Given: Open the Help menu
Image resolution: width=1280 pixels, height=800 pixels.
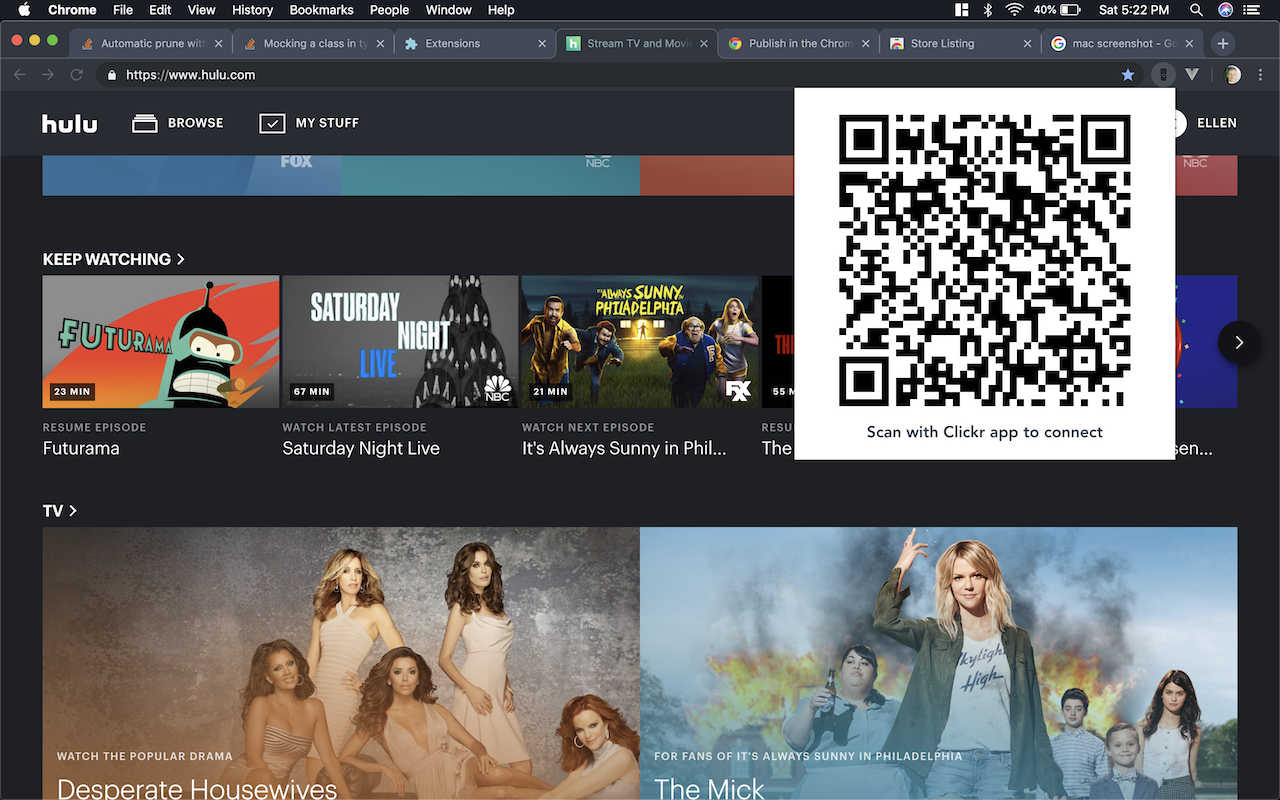Looking at the screenshot, I should point(501,10).
